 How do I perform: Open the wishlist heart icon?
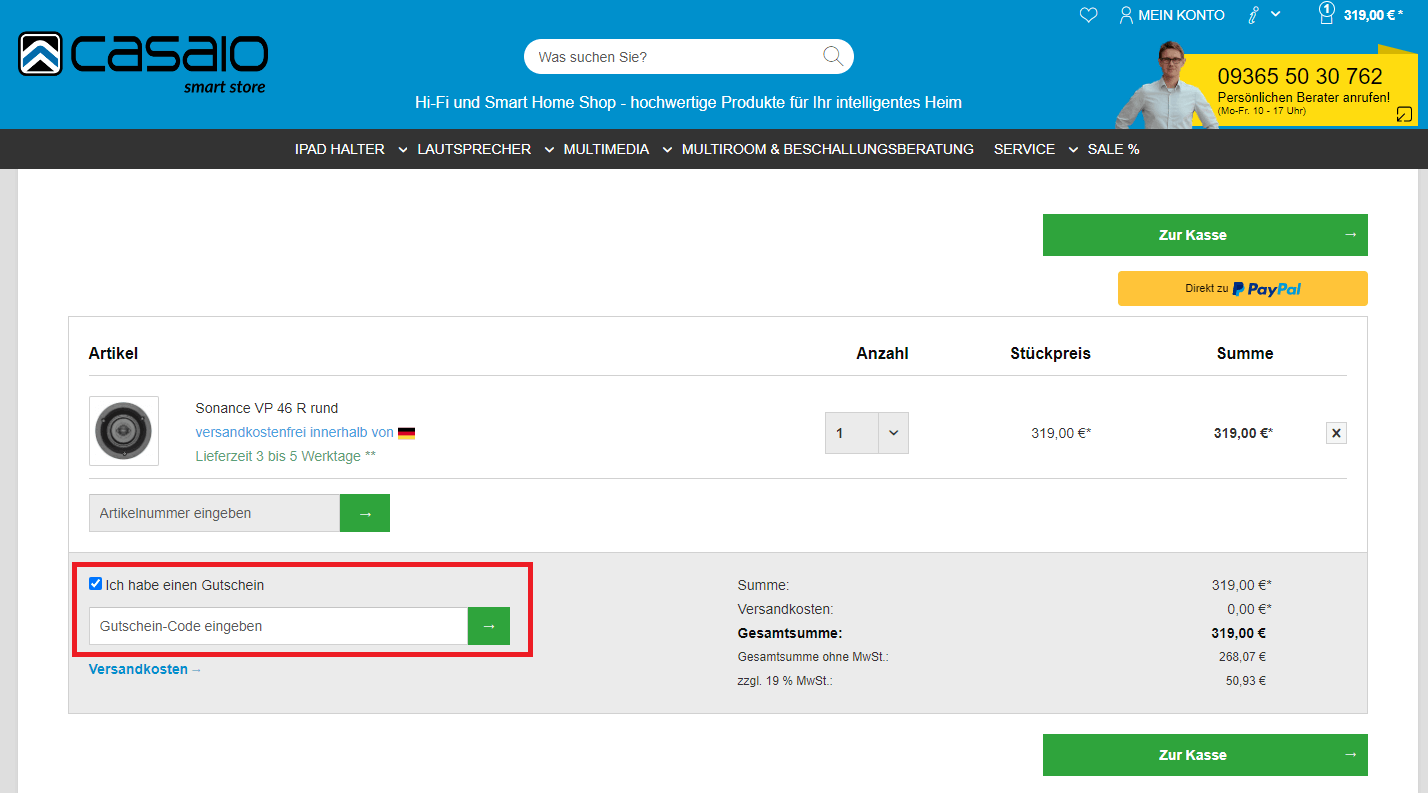[1089, 15]
